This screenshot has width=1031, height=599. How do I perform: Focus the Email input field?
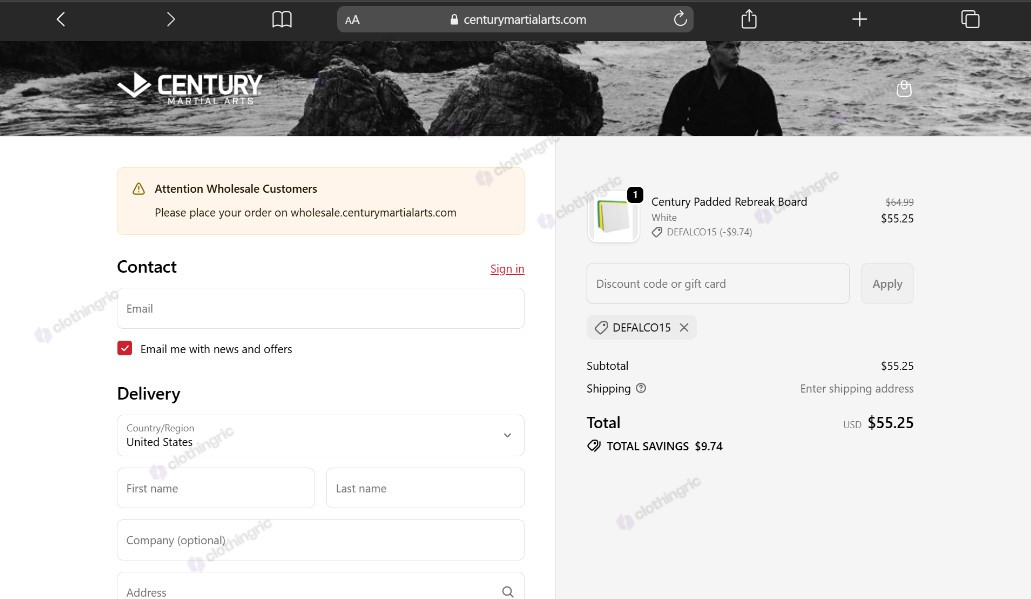[x=321, y=308]
